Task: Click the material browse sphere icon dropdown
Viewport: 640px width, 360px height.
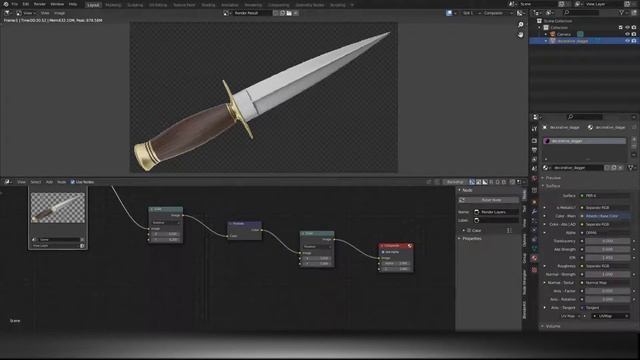Action: (546, 168)
